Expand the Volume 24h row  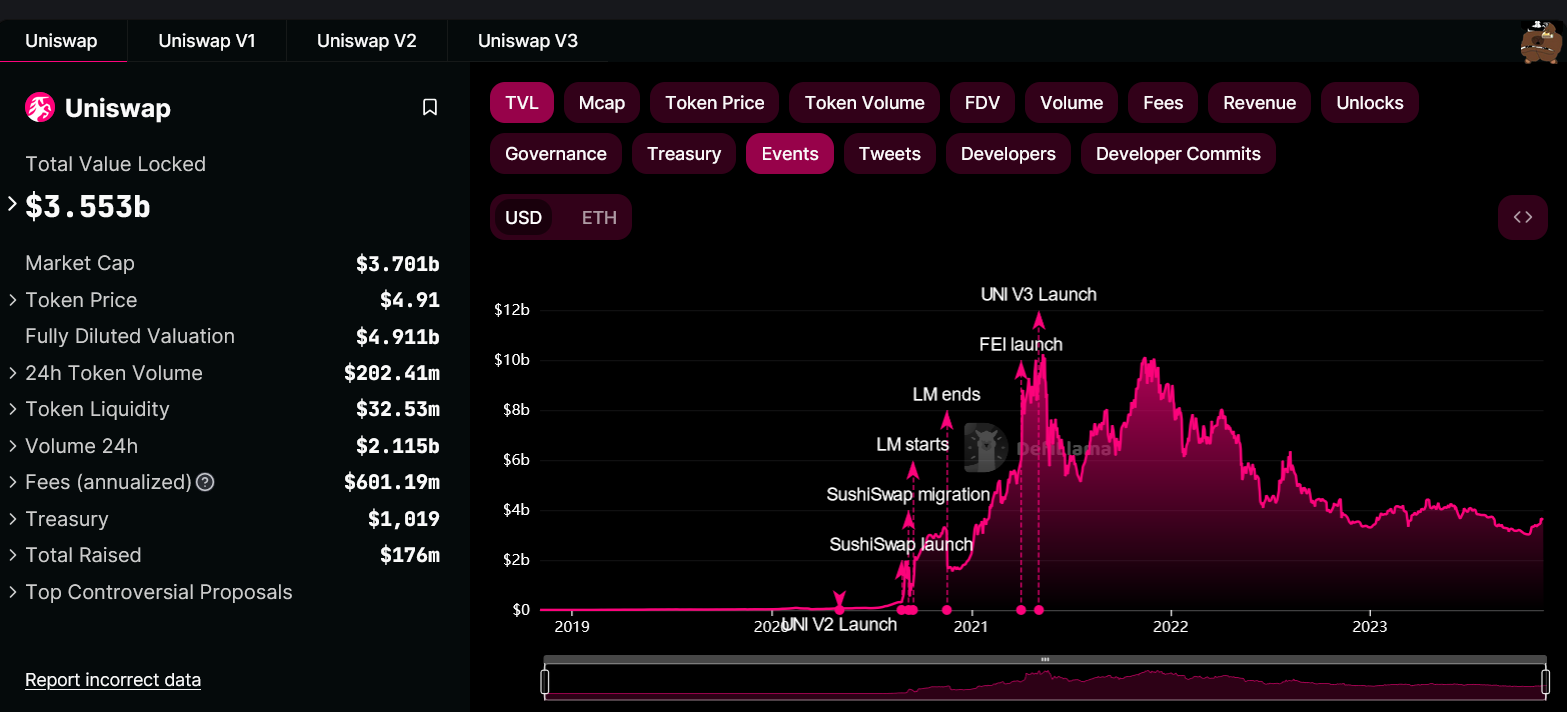[x=12, y=446]
